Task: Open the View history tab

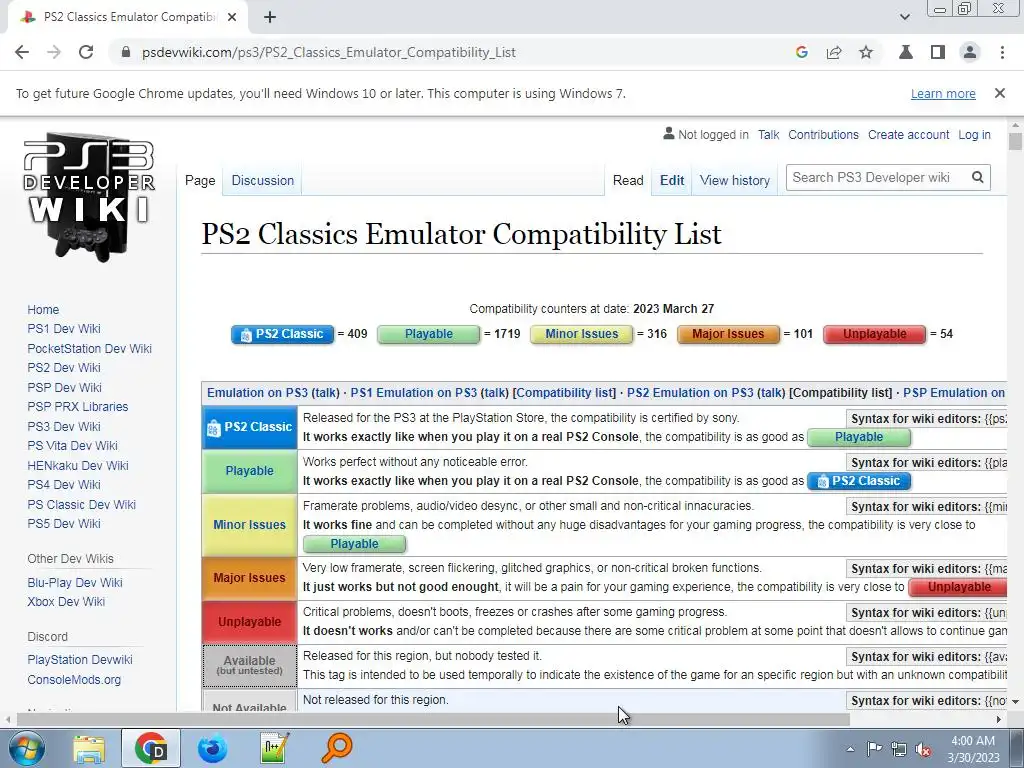Action: [x=735, y=180]
